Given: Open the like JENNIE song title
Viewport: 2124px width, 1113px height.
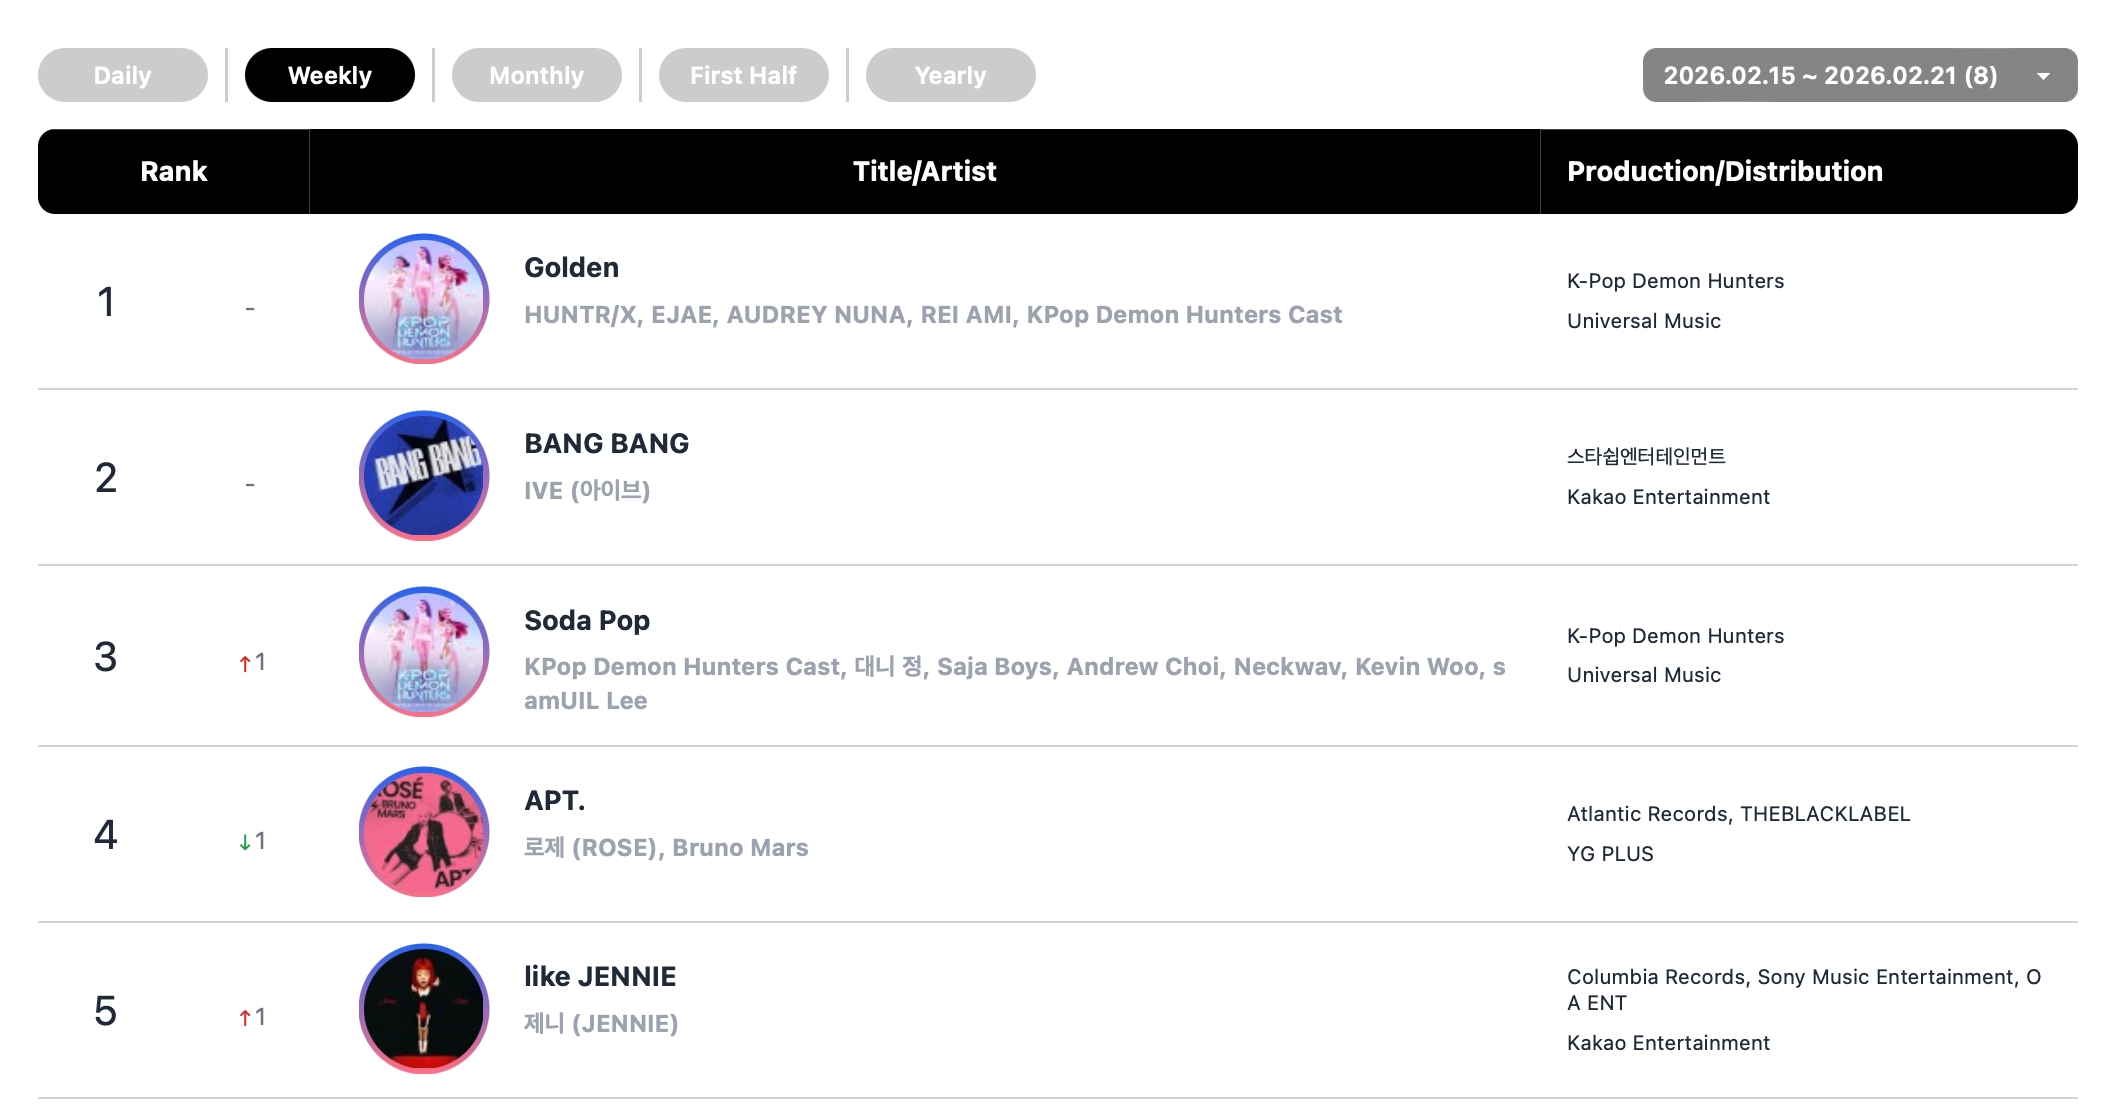Looking at the screenshot, I should pos(600,977).
